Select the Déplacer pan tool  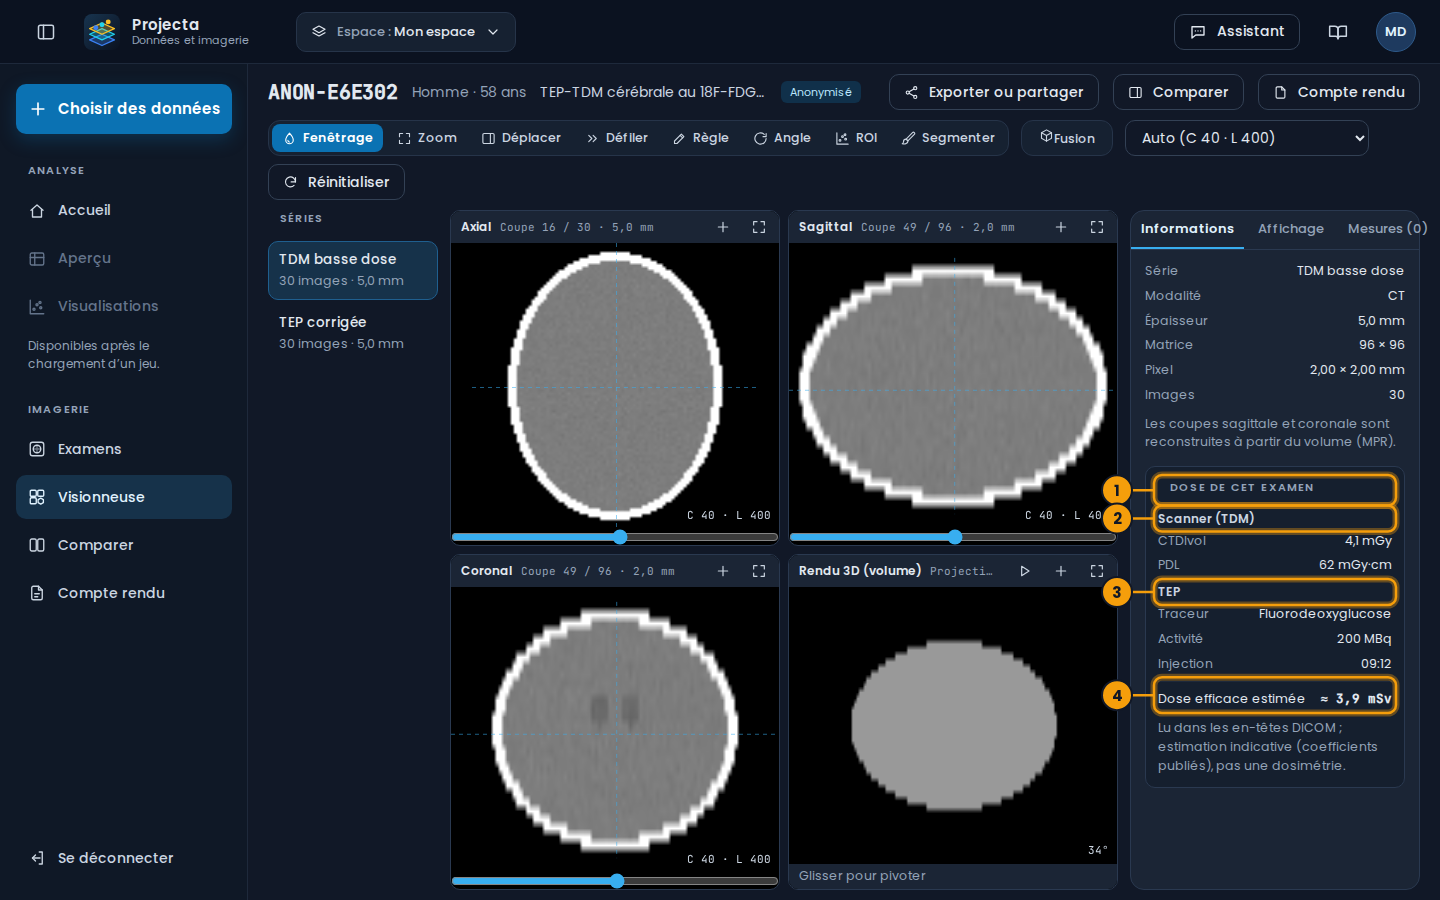pyautogui.click(x=521, y=138)
